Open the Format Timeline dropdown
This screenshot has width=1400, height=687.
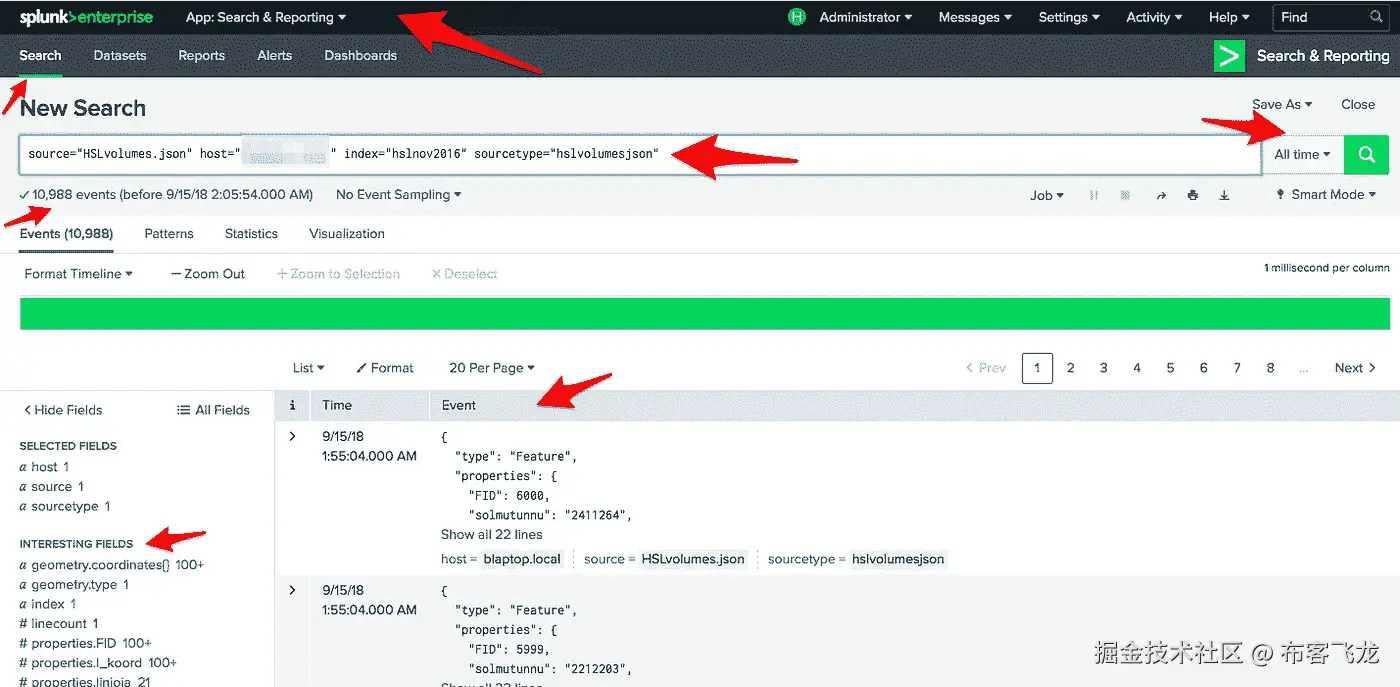coord(79,273)
